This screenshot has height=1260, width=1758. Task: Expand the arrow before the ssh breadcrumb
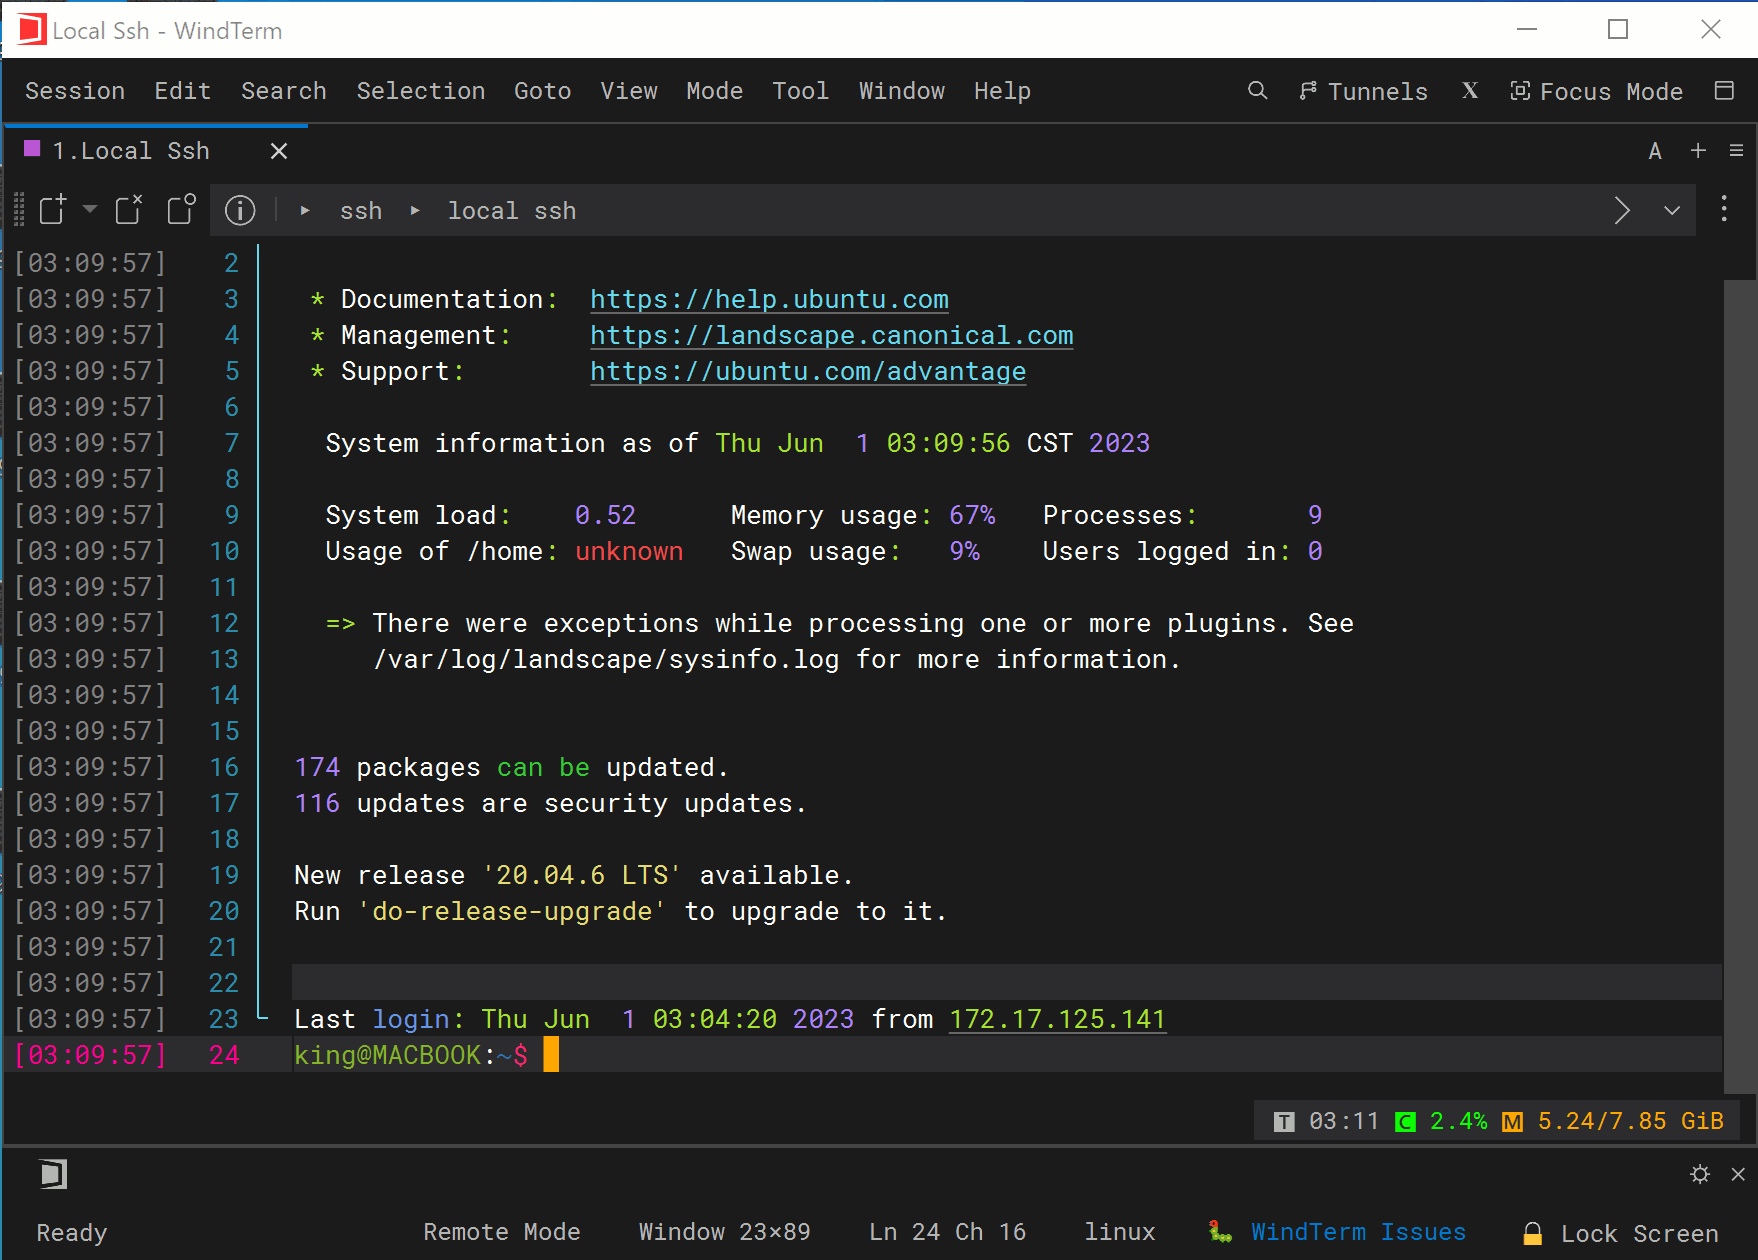click(x=305, y=211)
